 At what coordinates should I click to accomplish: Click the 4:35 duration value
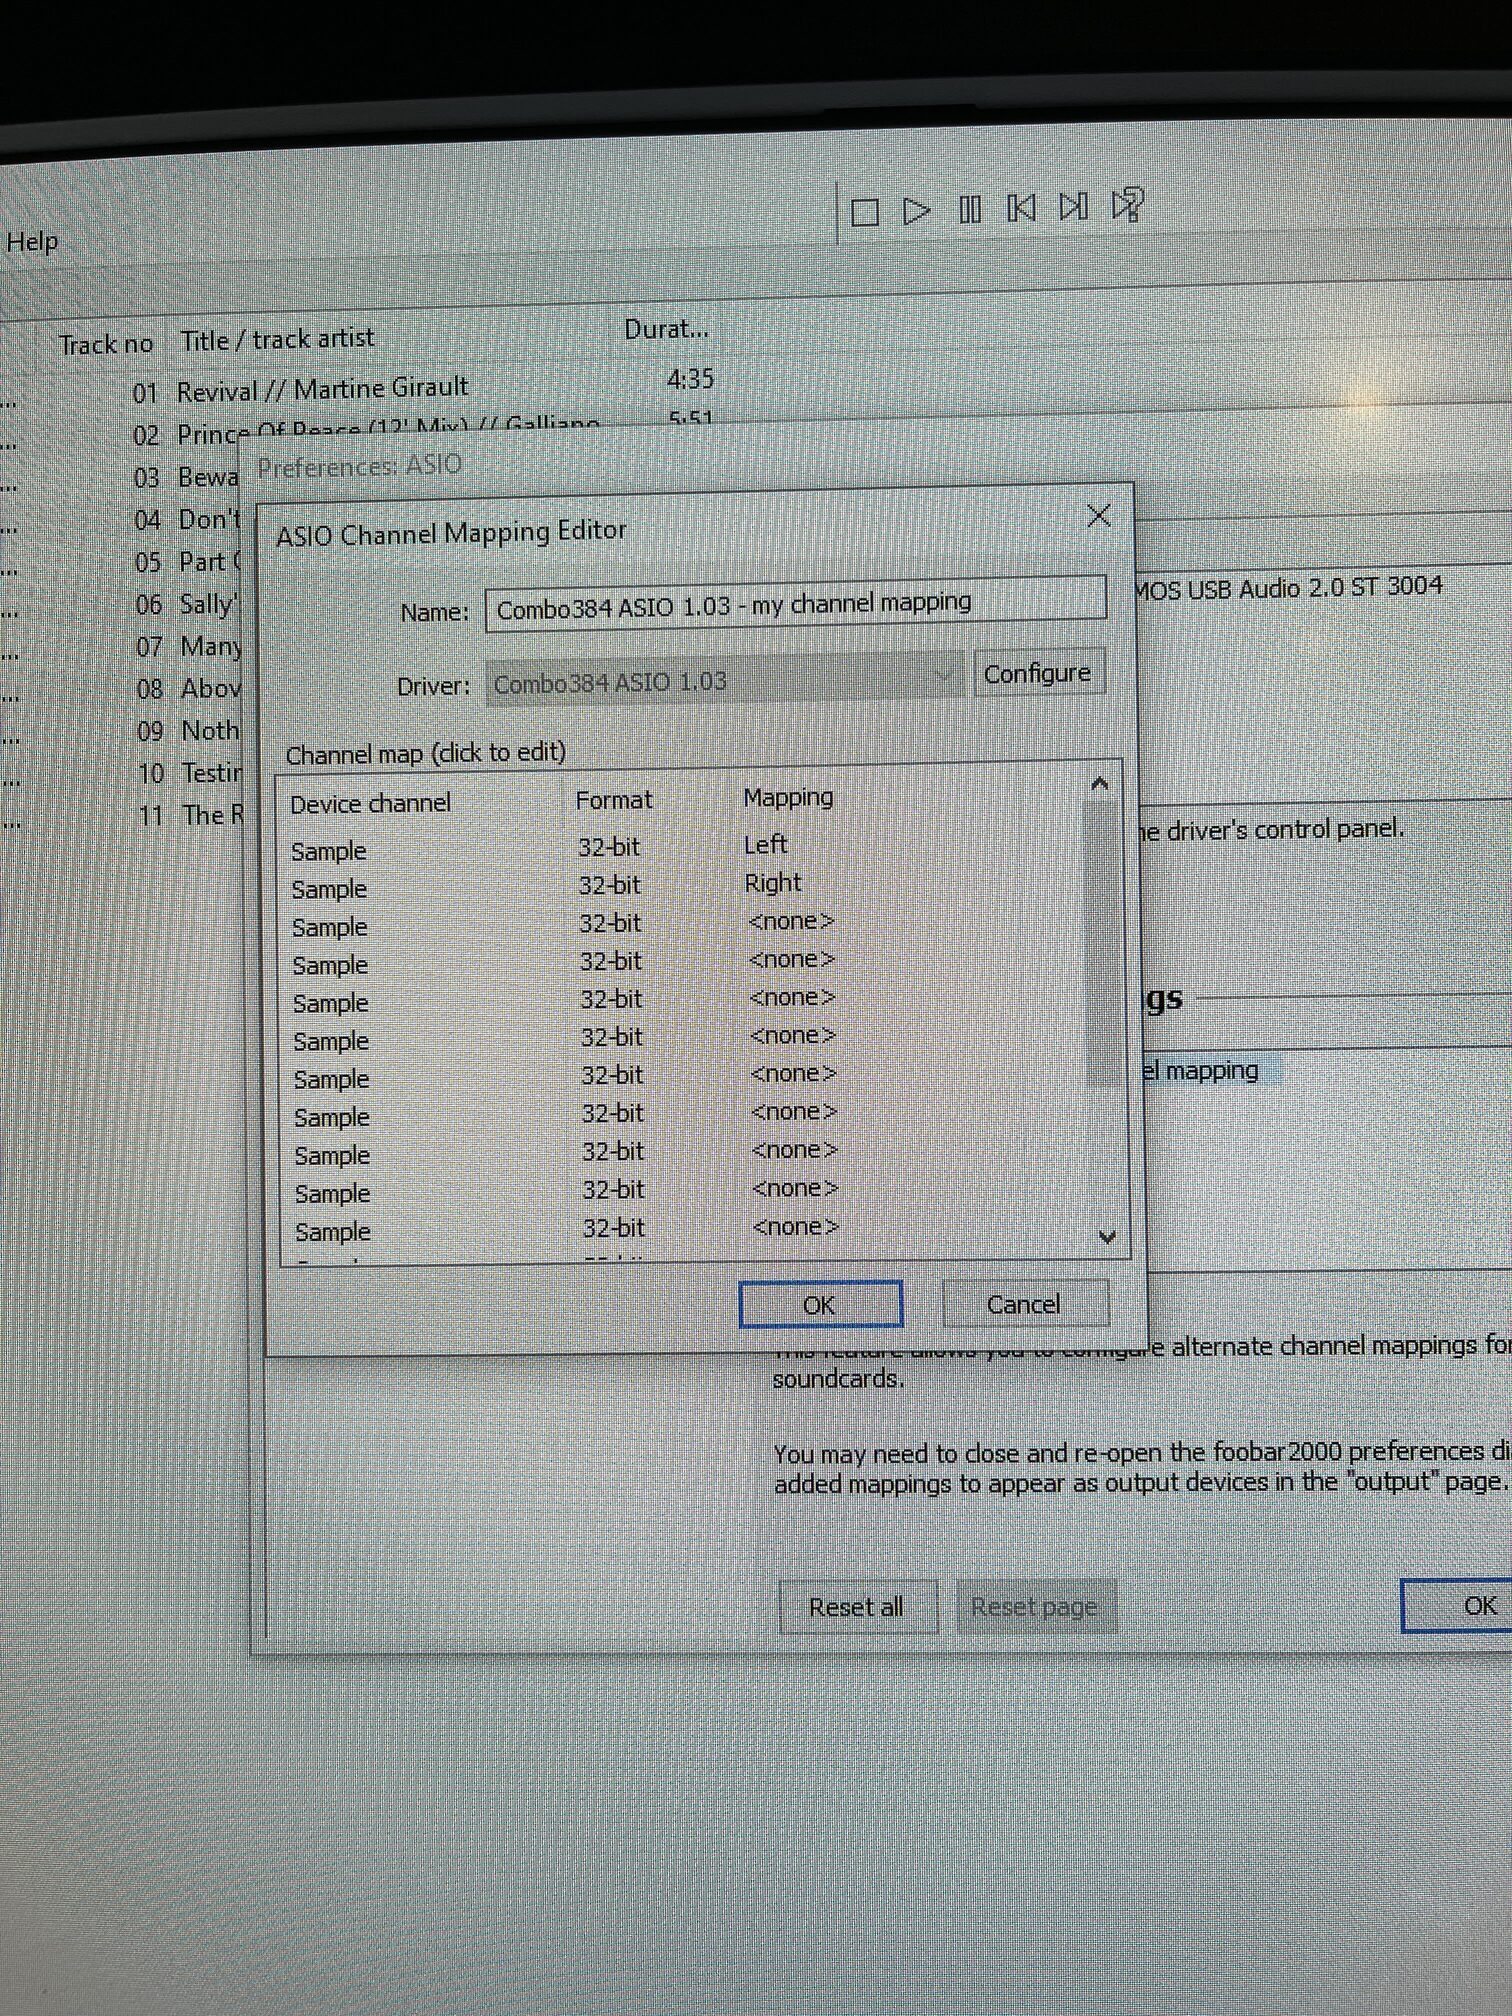click(x=690, y=379)
